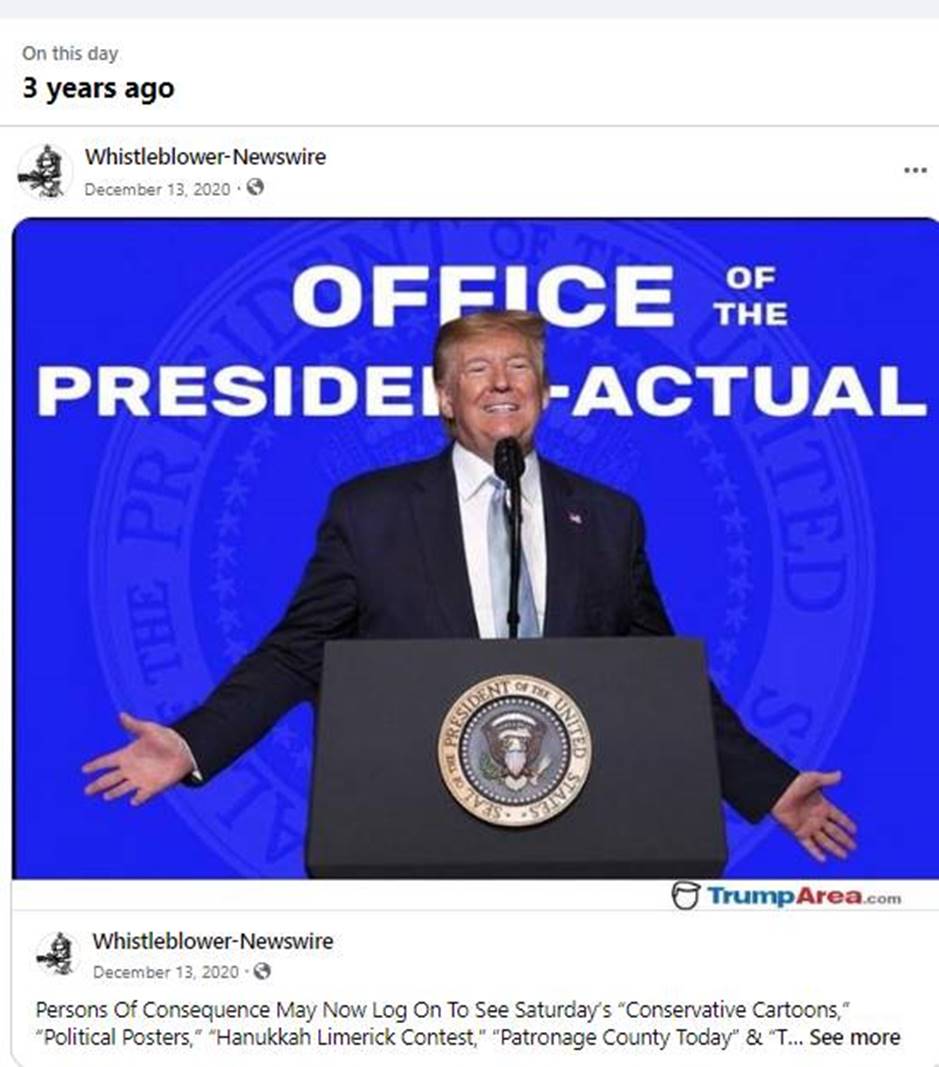Click the presidential seal on the podium
Screen dimensions: 939x1067
tap(514, 750)
